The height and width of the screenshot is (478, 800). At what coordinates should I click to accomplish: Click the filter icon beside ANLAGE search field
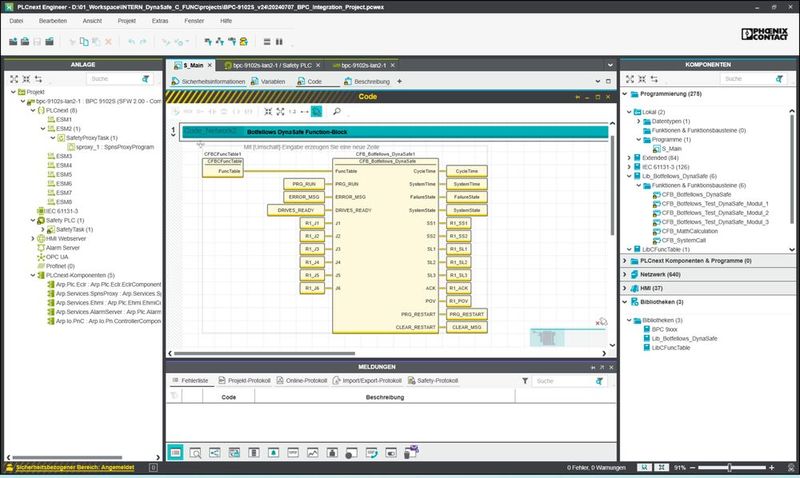click(147, 78)
